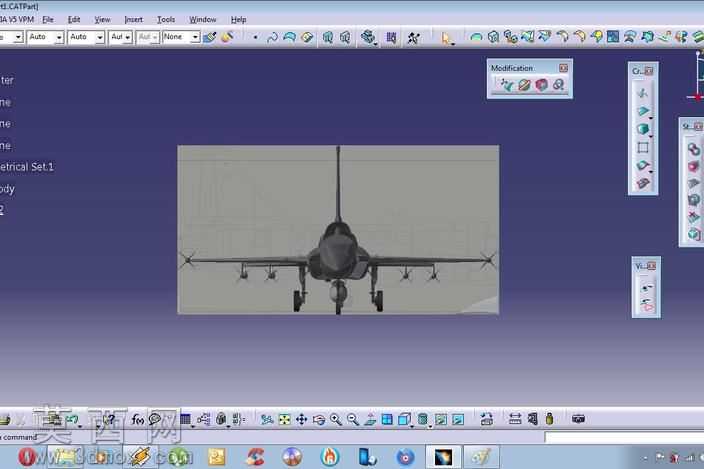Click the select arrow cursor icon
The image size is (704, 469).
point(446,39)
